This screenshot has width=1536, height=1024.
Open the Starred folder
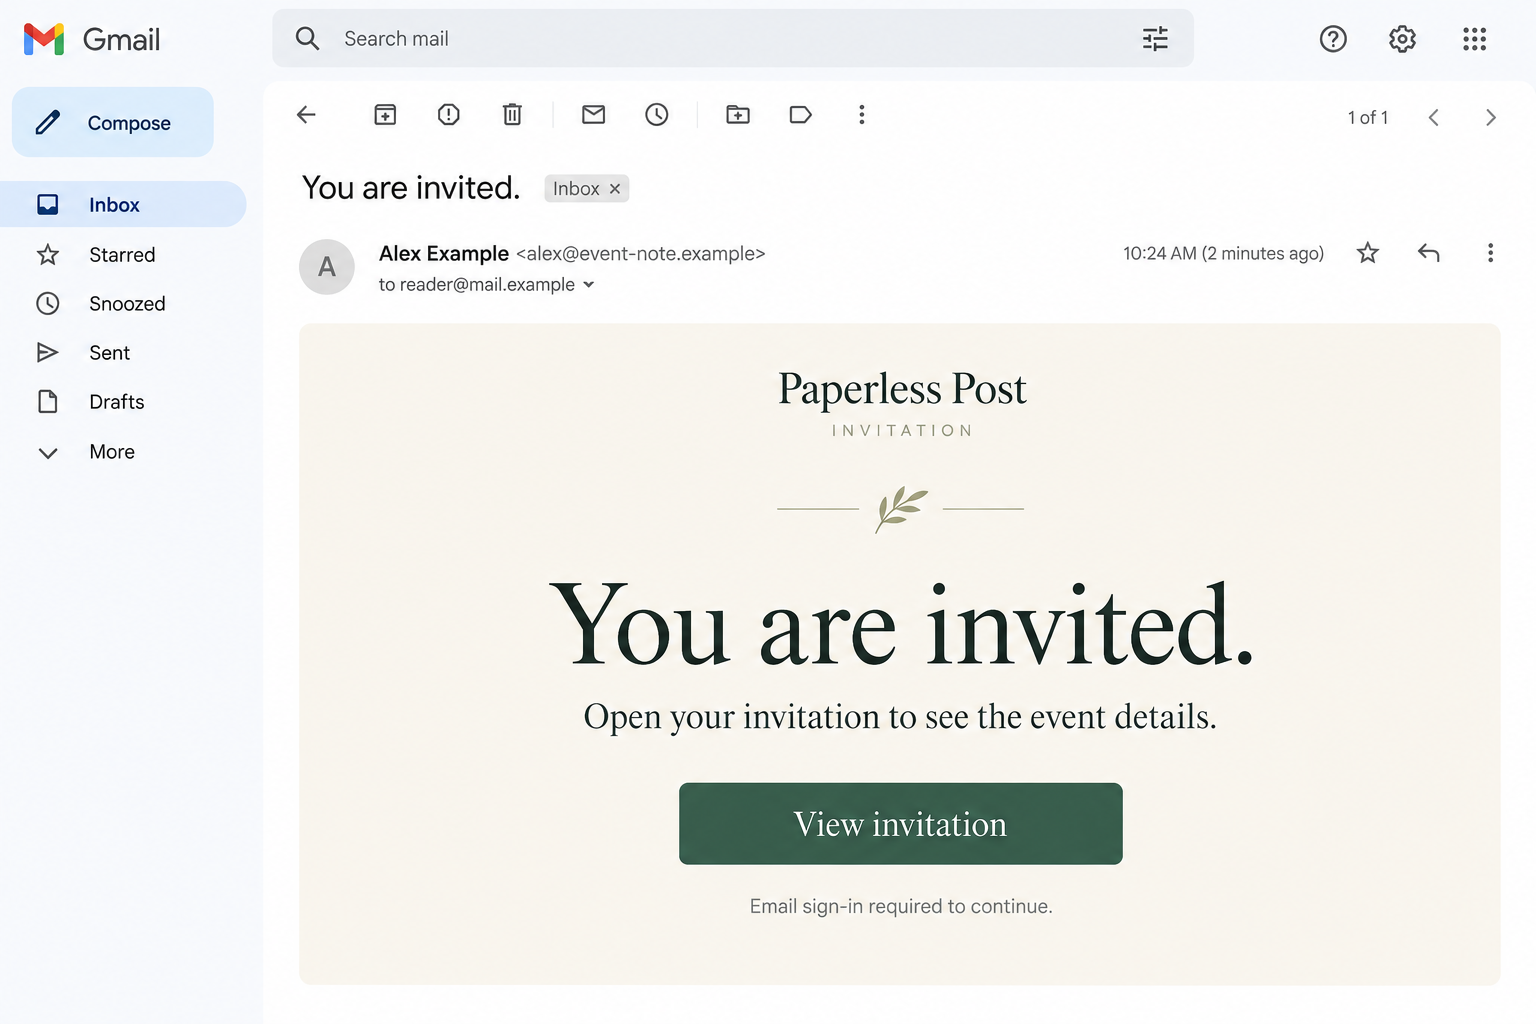[123, 255]
